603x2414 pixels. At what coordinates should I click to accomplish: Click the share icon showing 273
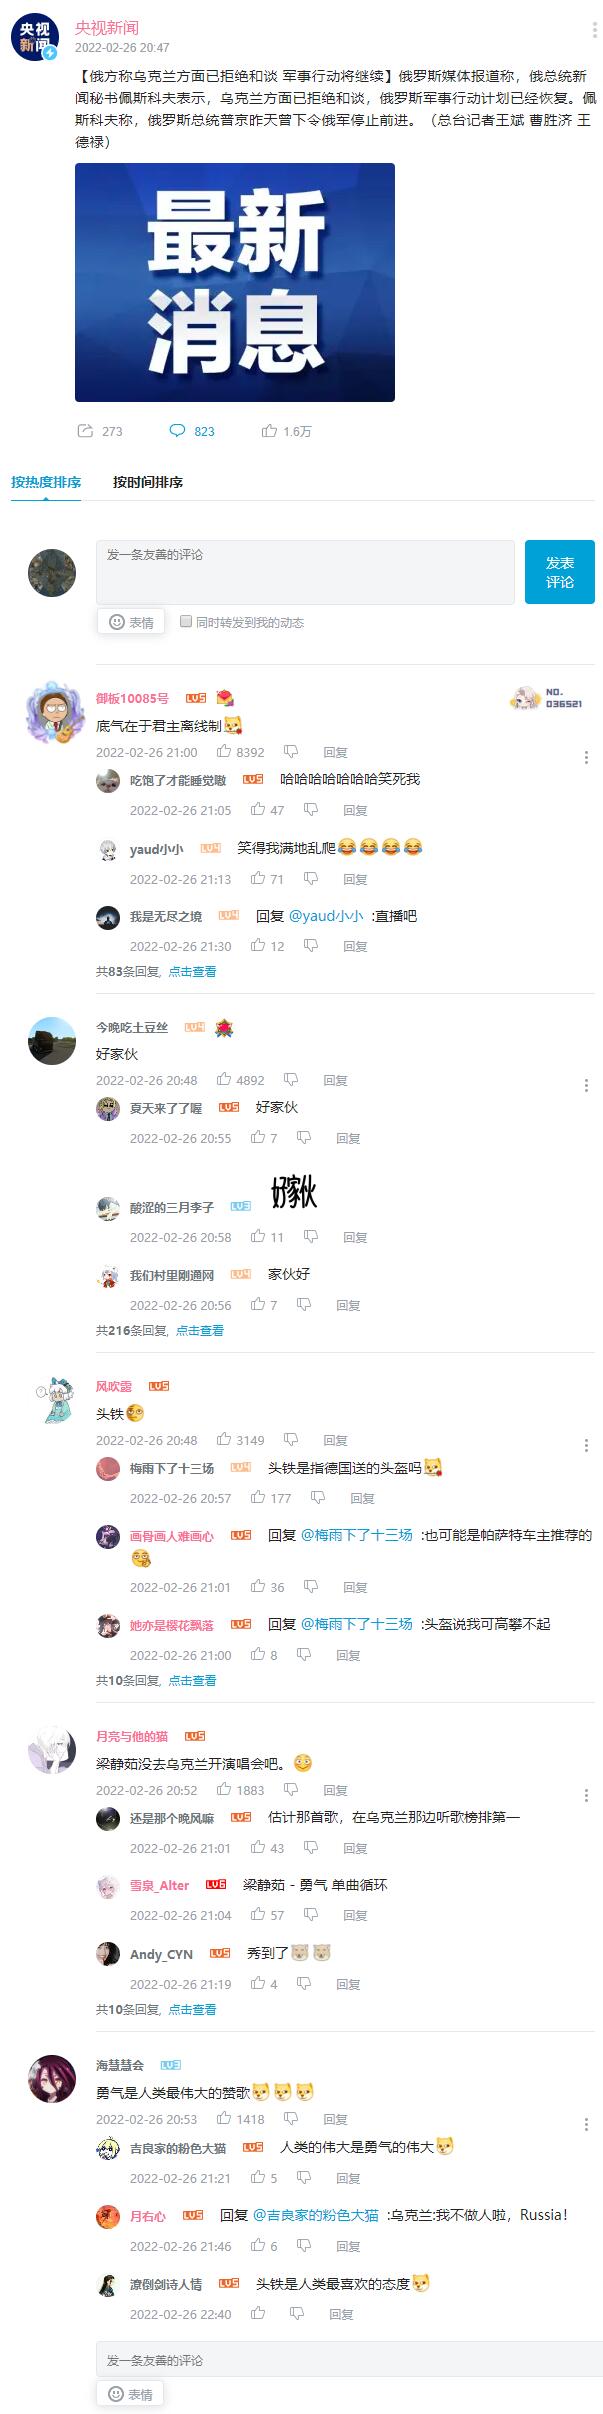pyautogui.click(x=85, y=431)
